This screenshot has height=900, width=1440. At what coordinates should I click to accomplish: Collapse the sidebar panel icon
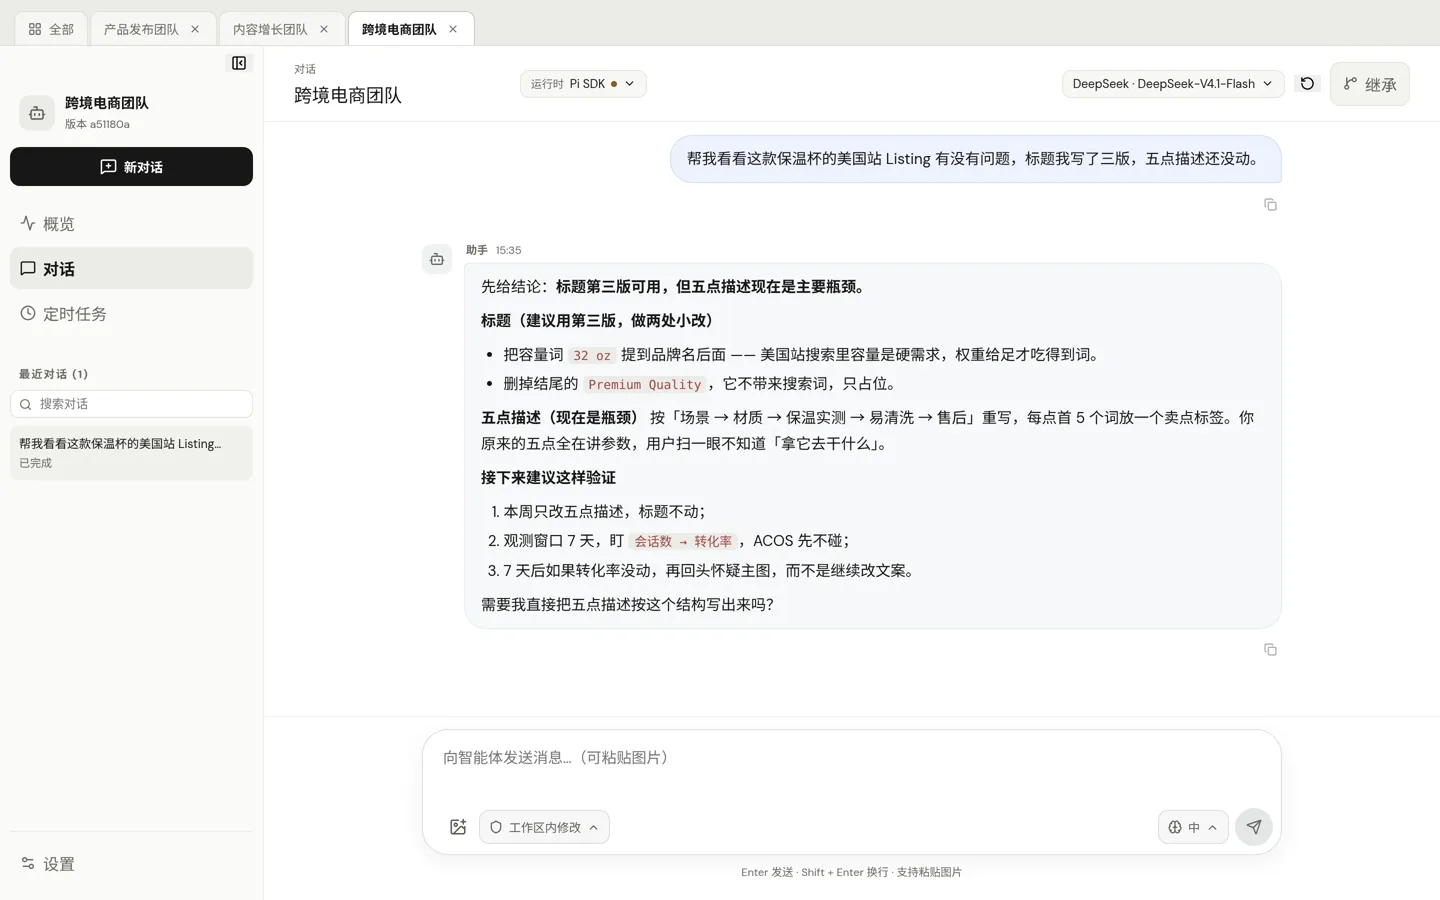coord(239,63)
